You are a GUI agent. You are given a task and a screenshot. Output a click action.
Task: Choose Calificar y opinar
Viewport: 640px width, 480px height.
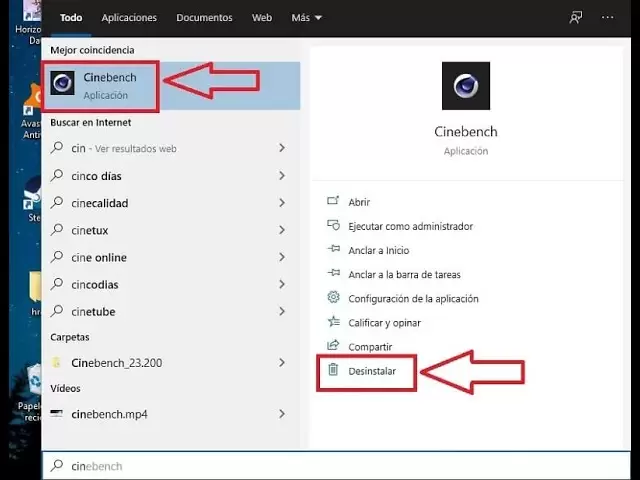[384, 323]
